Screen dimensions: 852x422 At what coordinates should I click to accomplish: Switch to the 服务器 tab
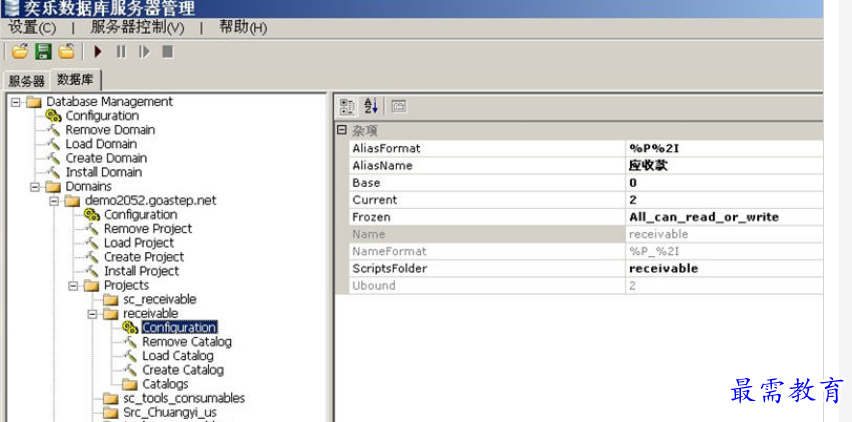26,81
